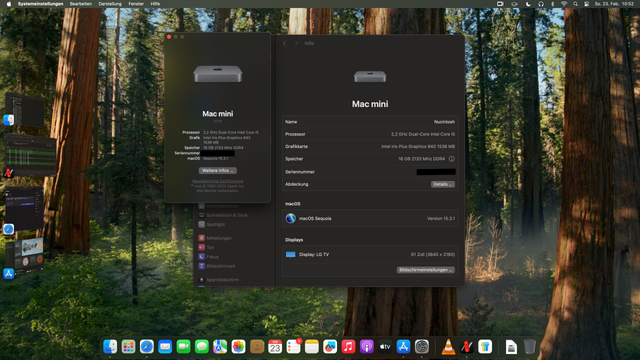Open the Darstellung menu
The width and height of the screenshot is (640, 360).
(110, 4)
